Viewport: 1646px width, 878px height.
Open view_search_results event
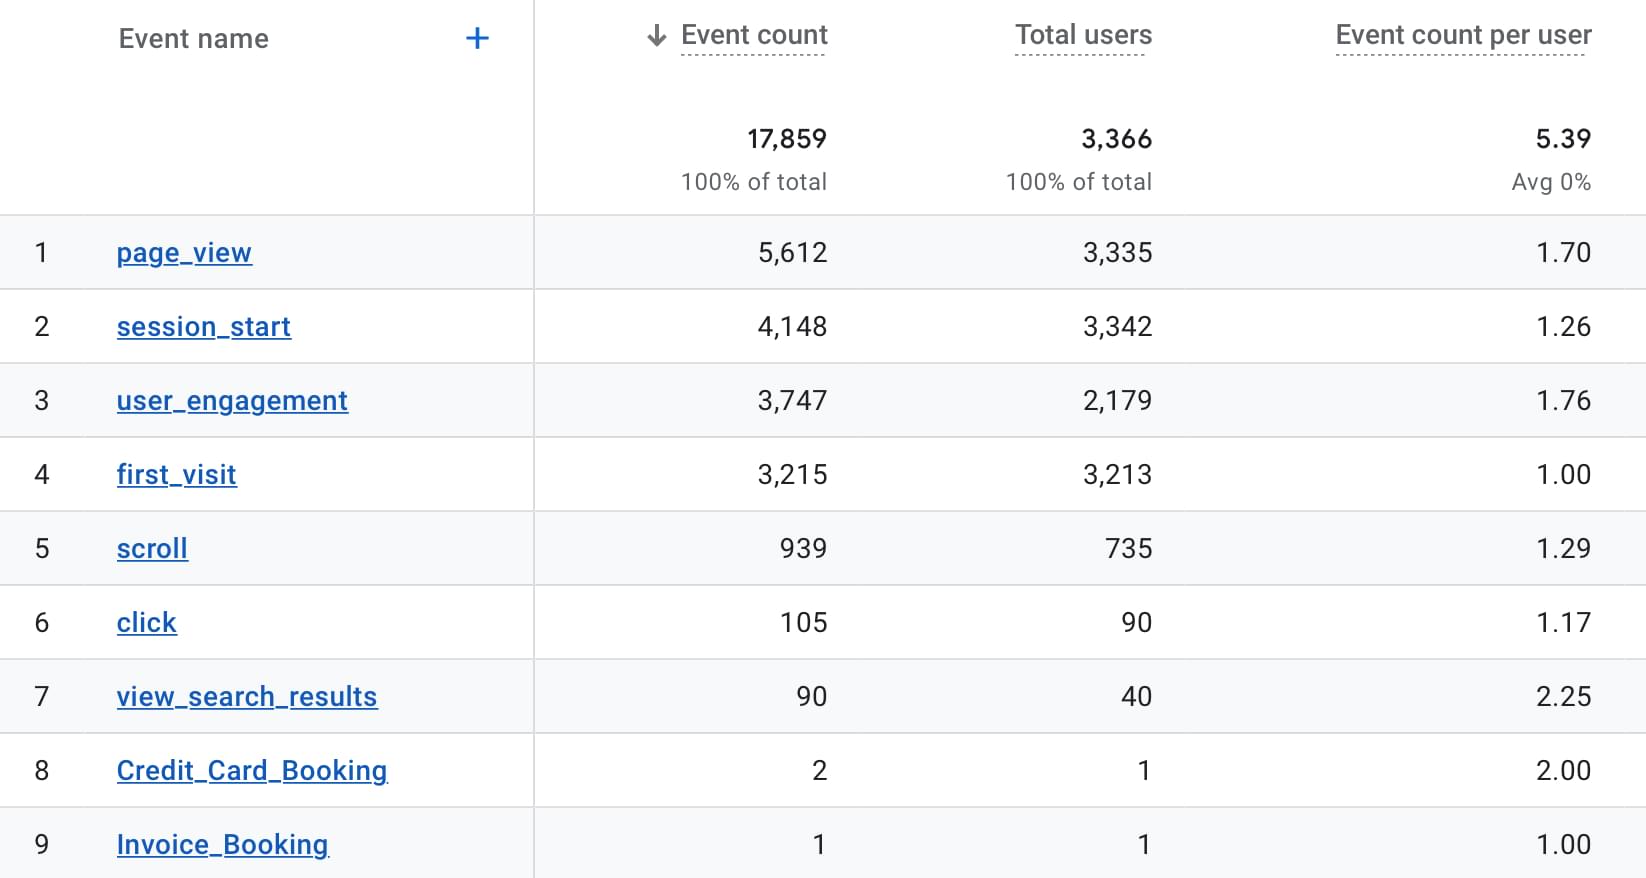coord(246,697)
